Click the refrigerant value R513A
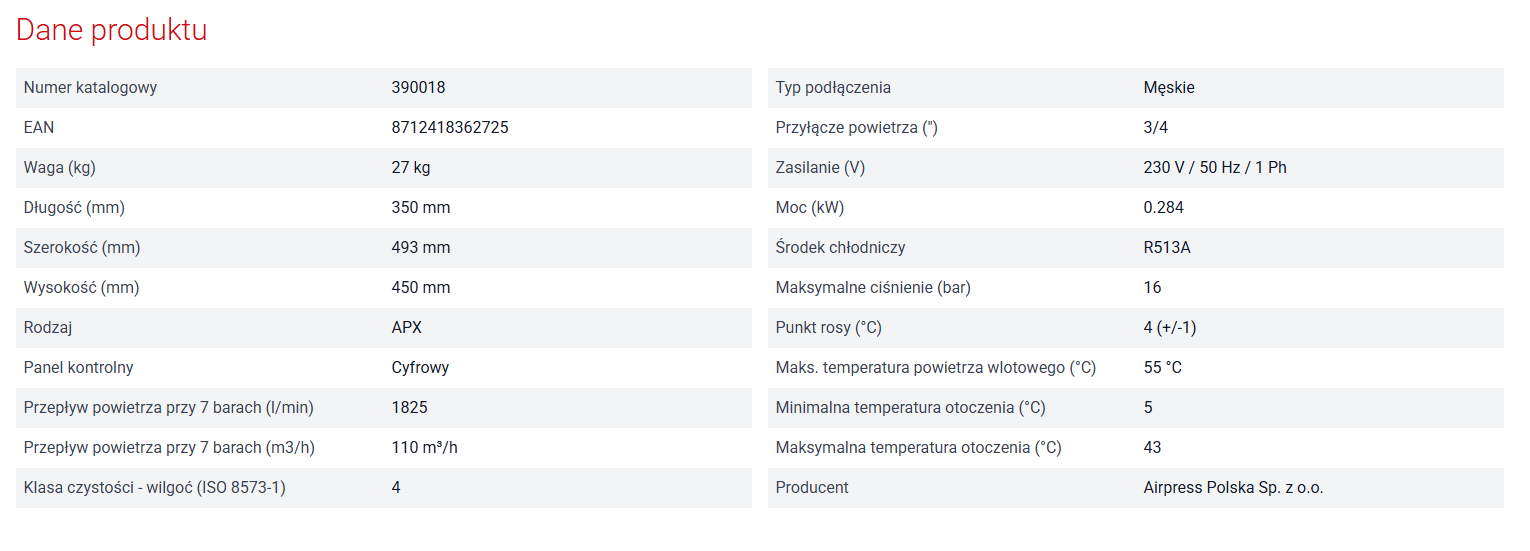The width and height of the screenshot is (1530, 551). [1166, 248]
